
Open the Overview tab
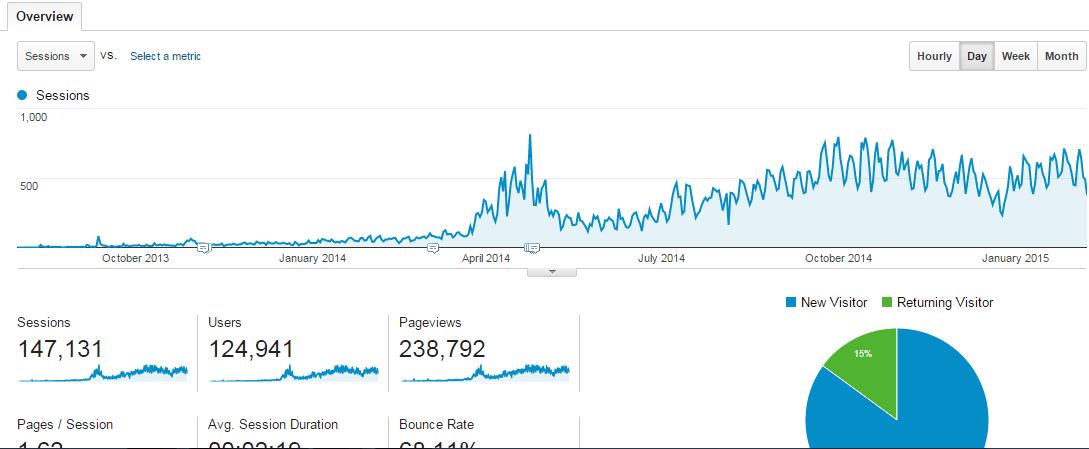44,17
